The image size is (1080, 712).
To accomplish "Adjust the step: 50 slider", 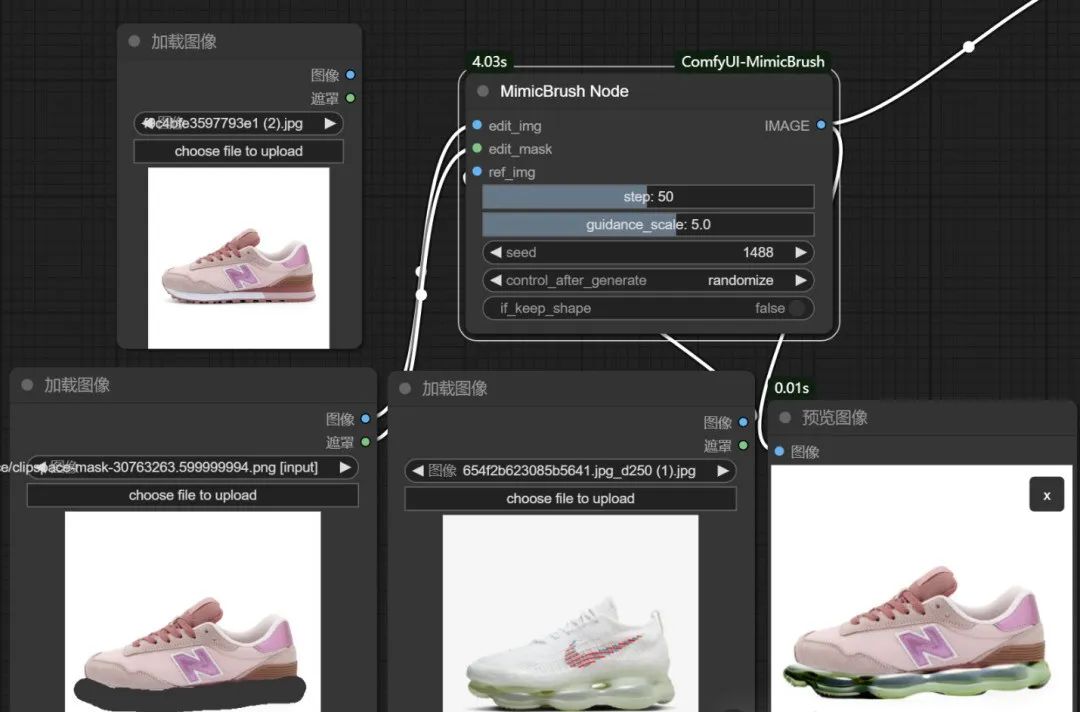I will [648, 197].
